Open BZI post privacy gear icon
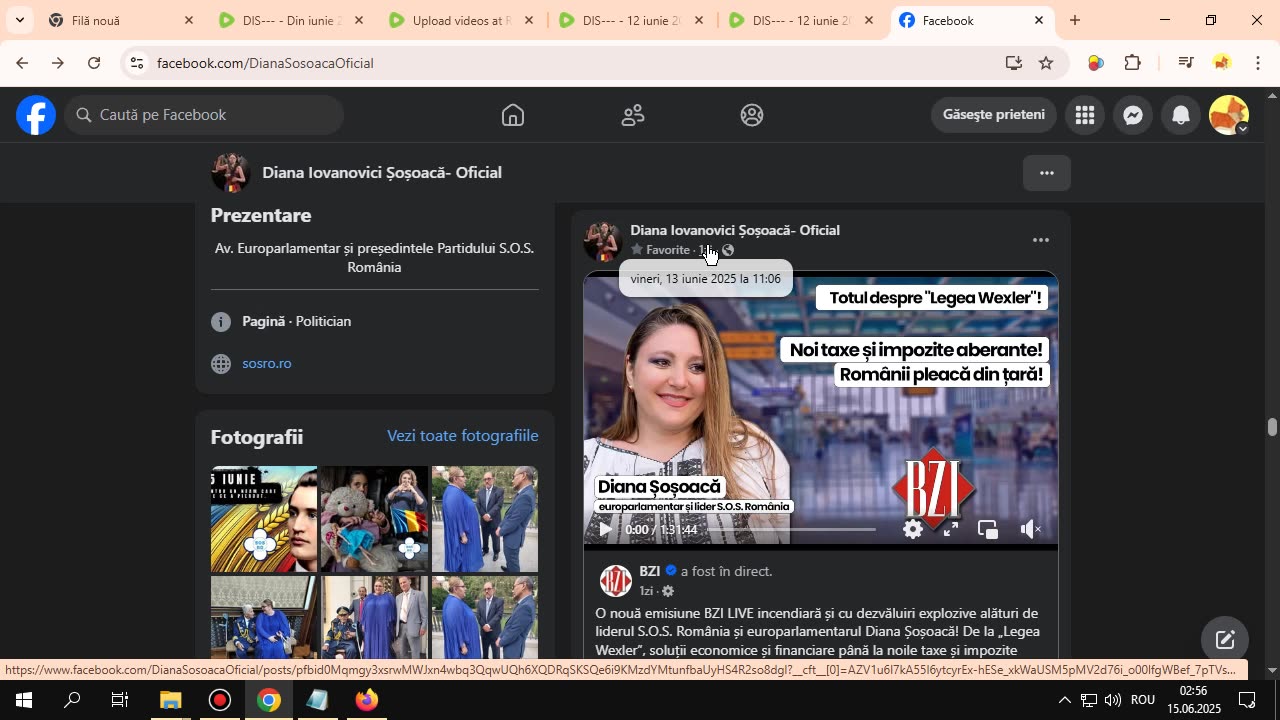The height and width of the screenshot is (720, 1280). 668,591
